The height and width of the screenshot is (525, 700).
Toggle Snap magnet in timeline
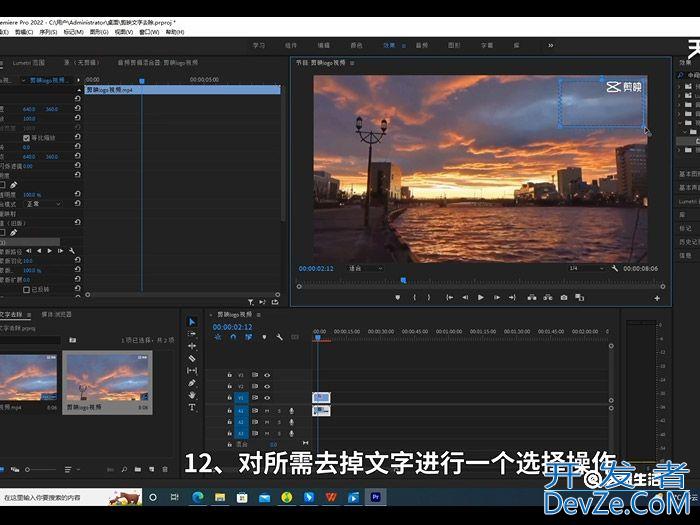[x=233, y=337]
